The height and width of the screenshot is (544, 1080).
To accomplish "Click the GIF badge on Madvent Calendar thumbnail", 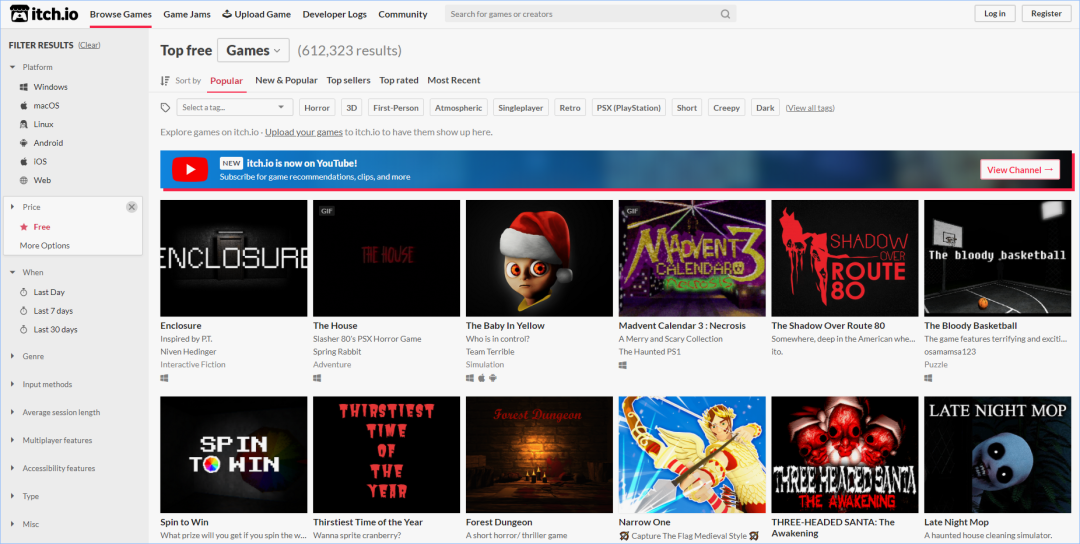I will coord(632,211).
